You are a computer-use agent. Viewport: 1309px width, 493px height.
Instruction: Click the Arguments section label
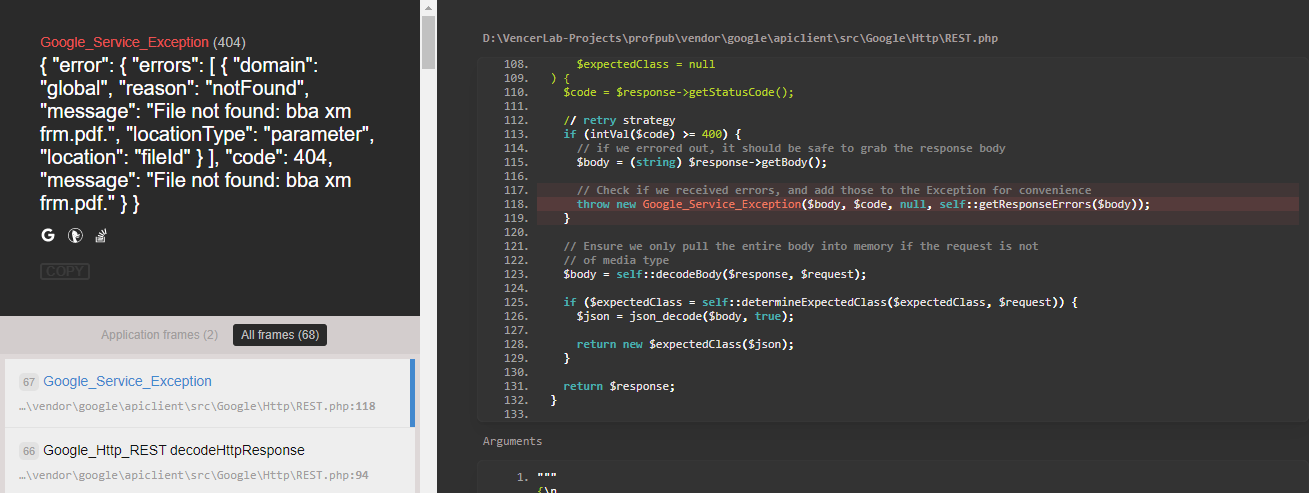(512, 441)
